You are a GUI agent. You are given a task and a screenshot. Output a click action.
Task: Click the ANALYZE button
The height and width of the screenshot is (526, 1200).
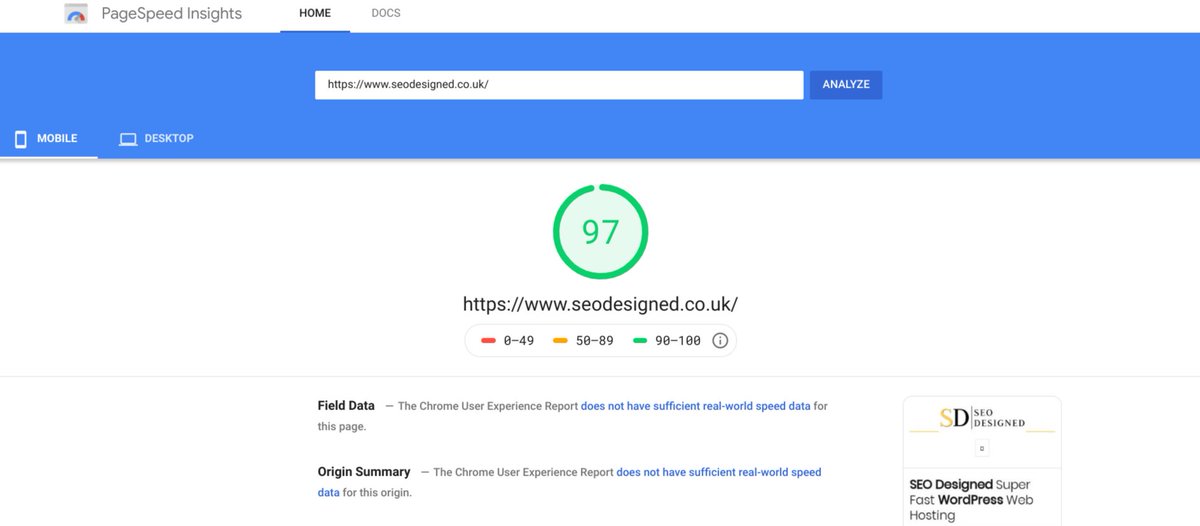(846, 85)
